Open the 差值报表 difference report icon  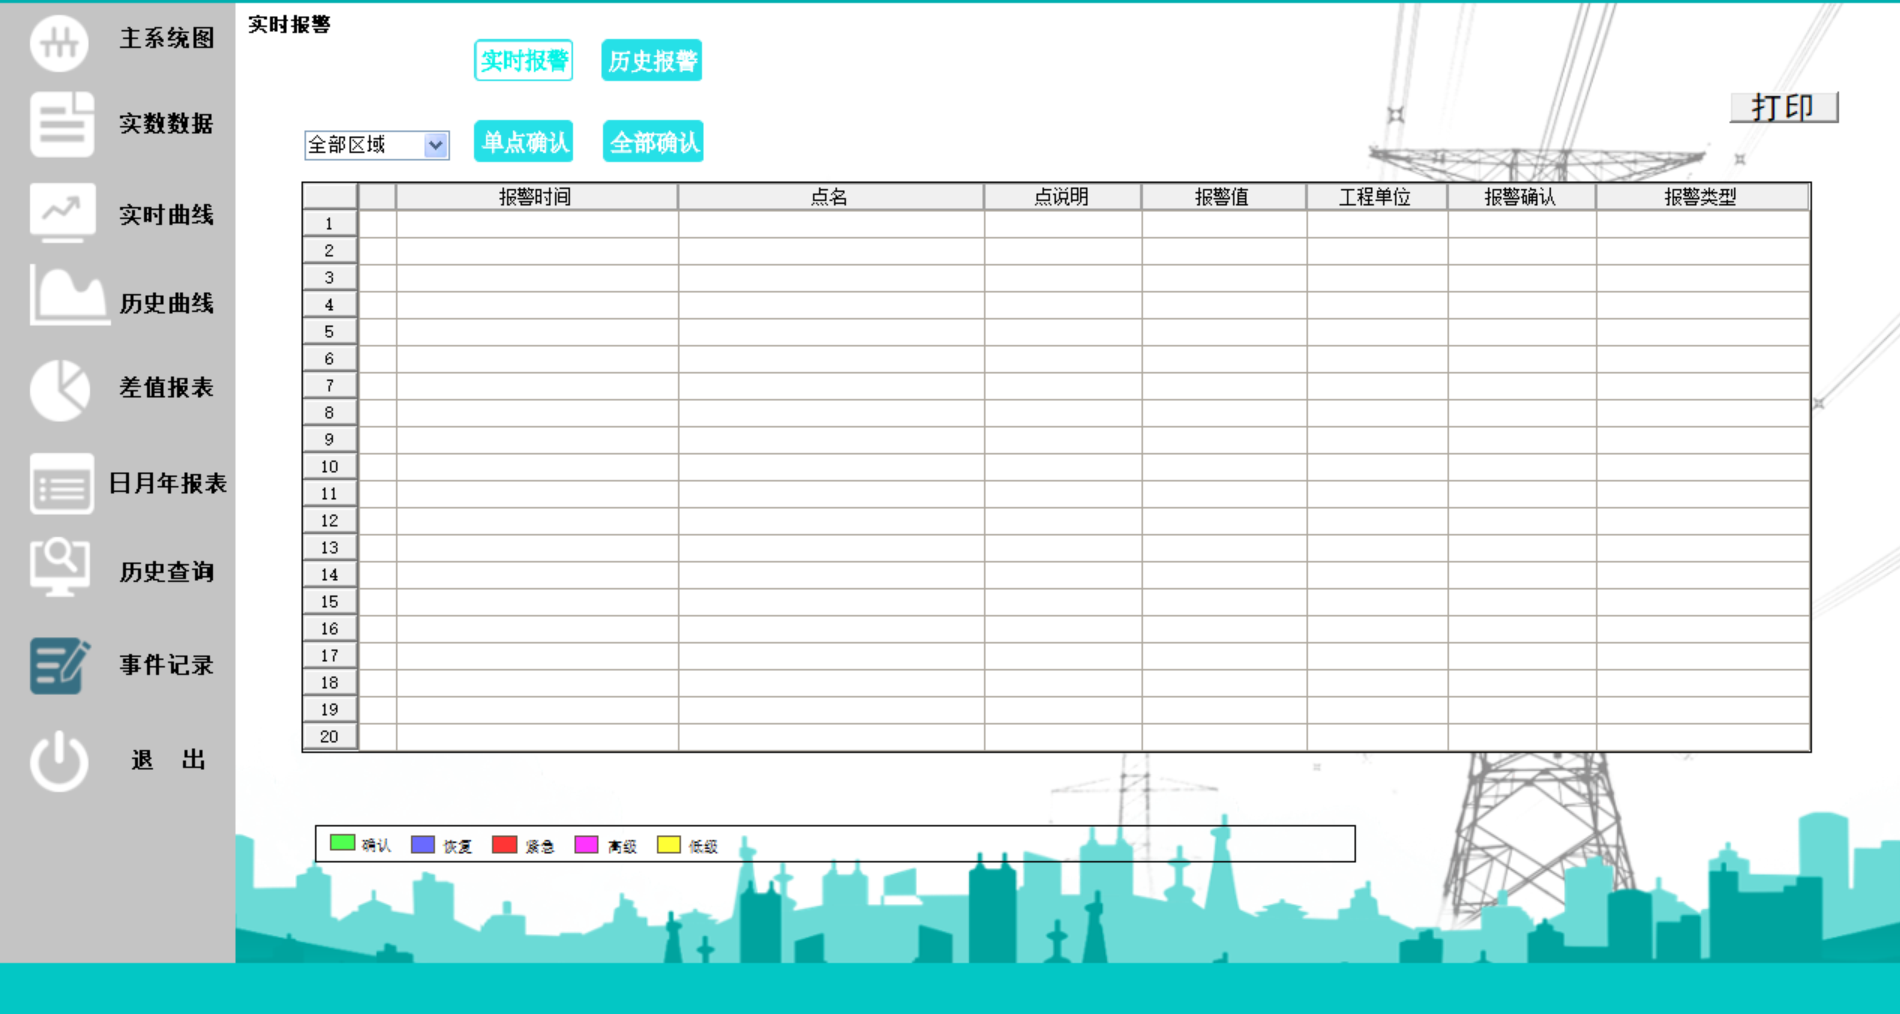coord(60,388)
